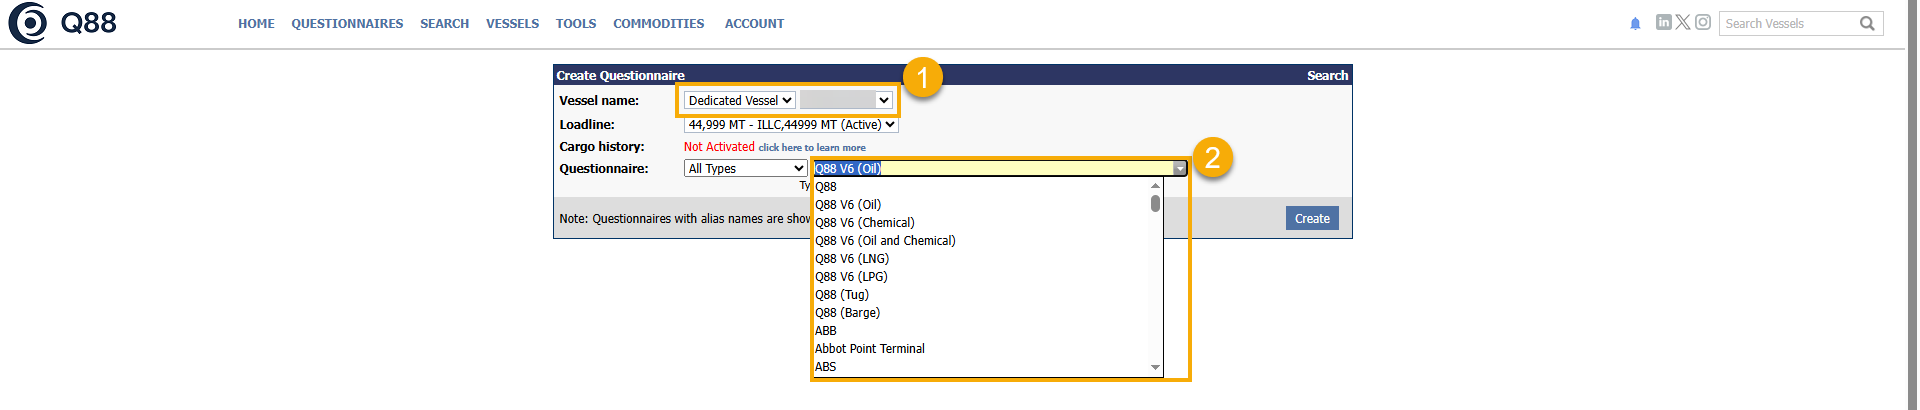Open the Loadline 44,999 MT dropdown

[791, 125]
